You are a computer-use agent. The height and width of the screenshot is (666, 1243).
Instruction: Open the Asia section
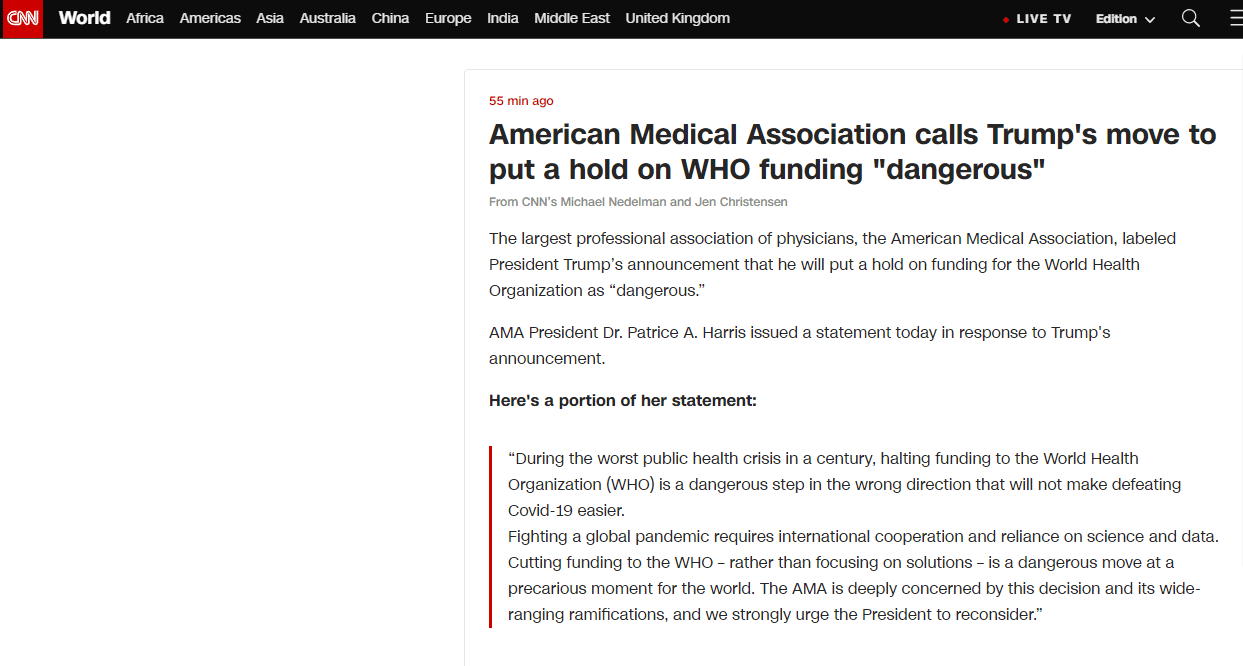pos(270,18)
